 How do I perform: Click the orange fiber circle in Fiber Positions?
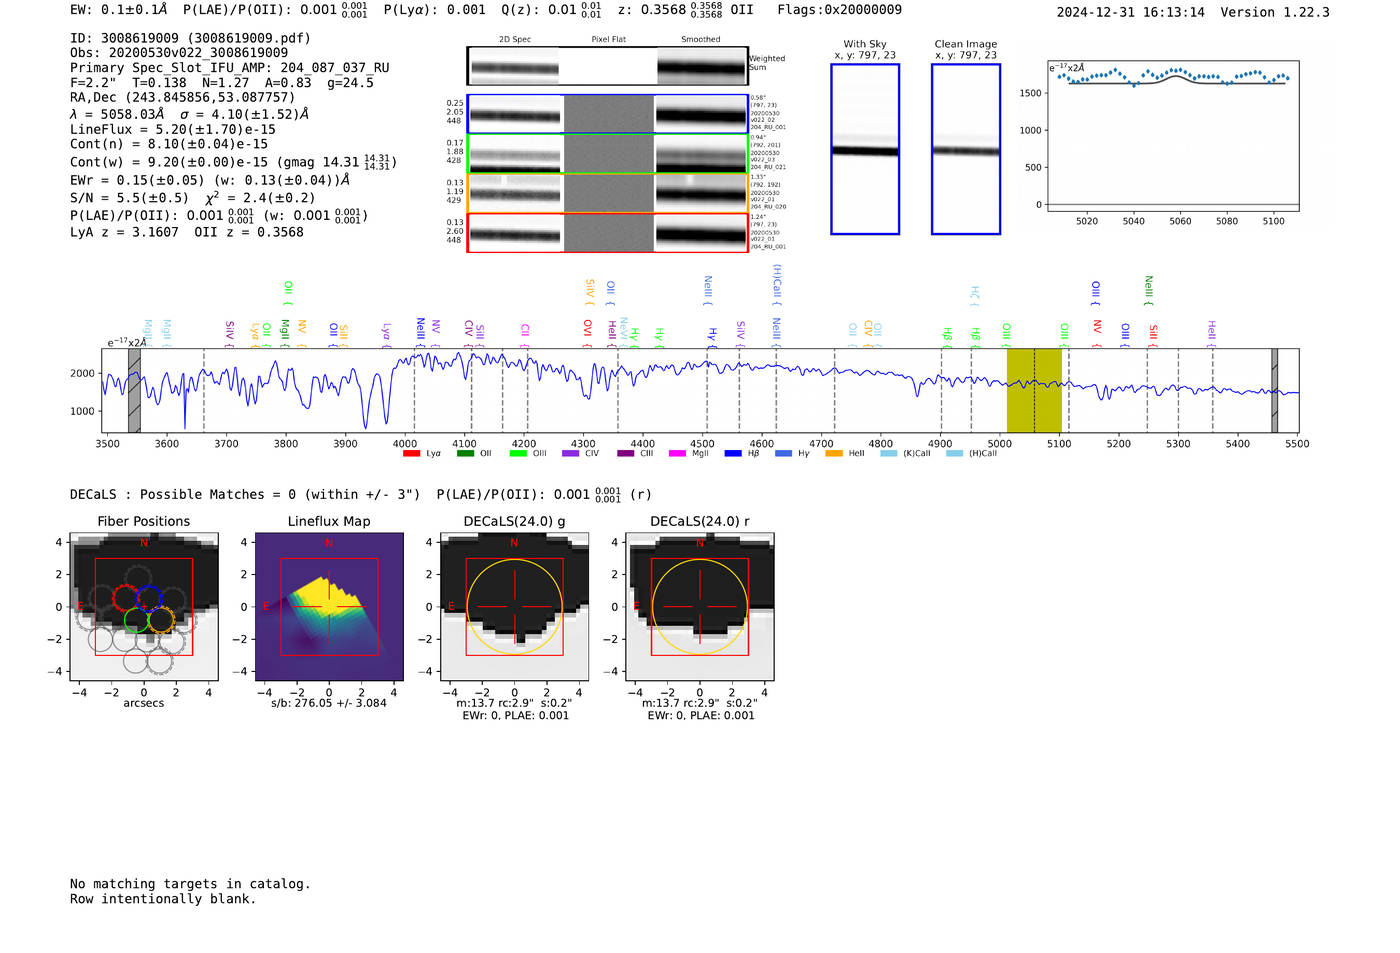point(161,620)
